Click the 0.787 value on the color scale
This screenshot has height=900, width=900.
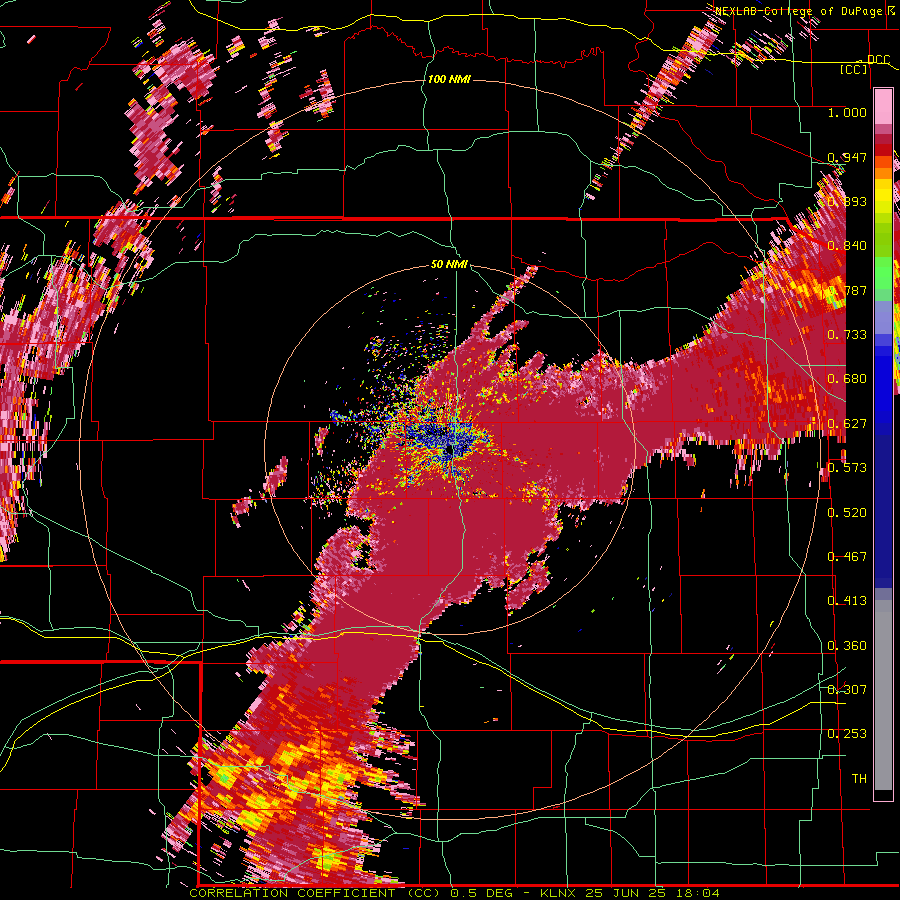pyautogui.click(x=847, y=290)
